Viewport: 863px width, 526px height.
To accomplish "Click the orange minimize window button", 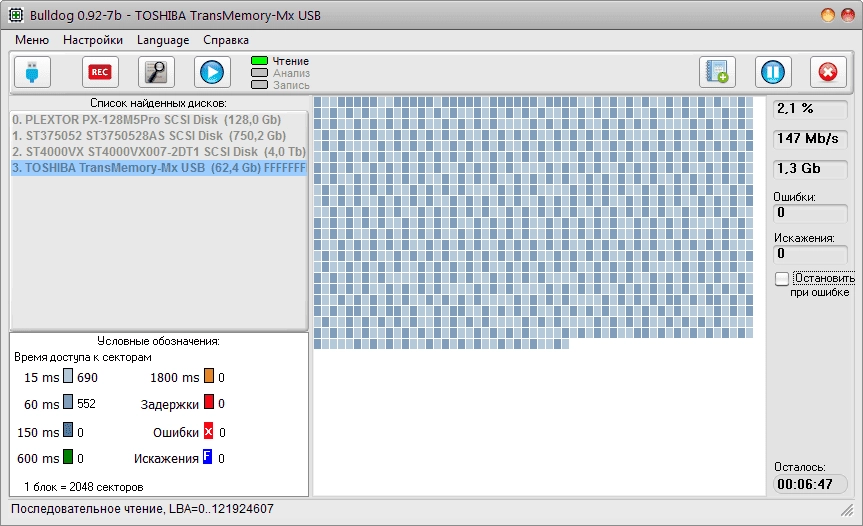I will click(828, 15).
